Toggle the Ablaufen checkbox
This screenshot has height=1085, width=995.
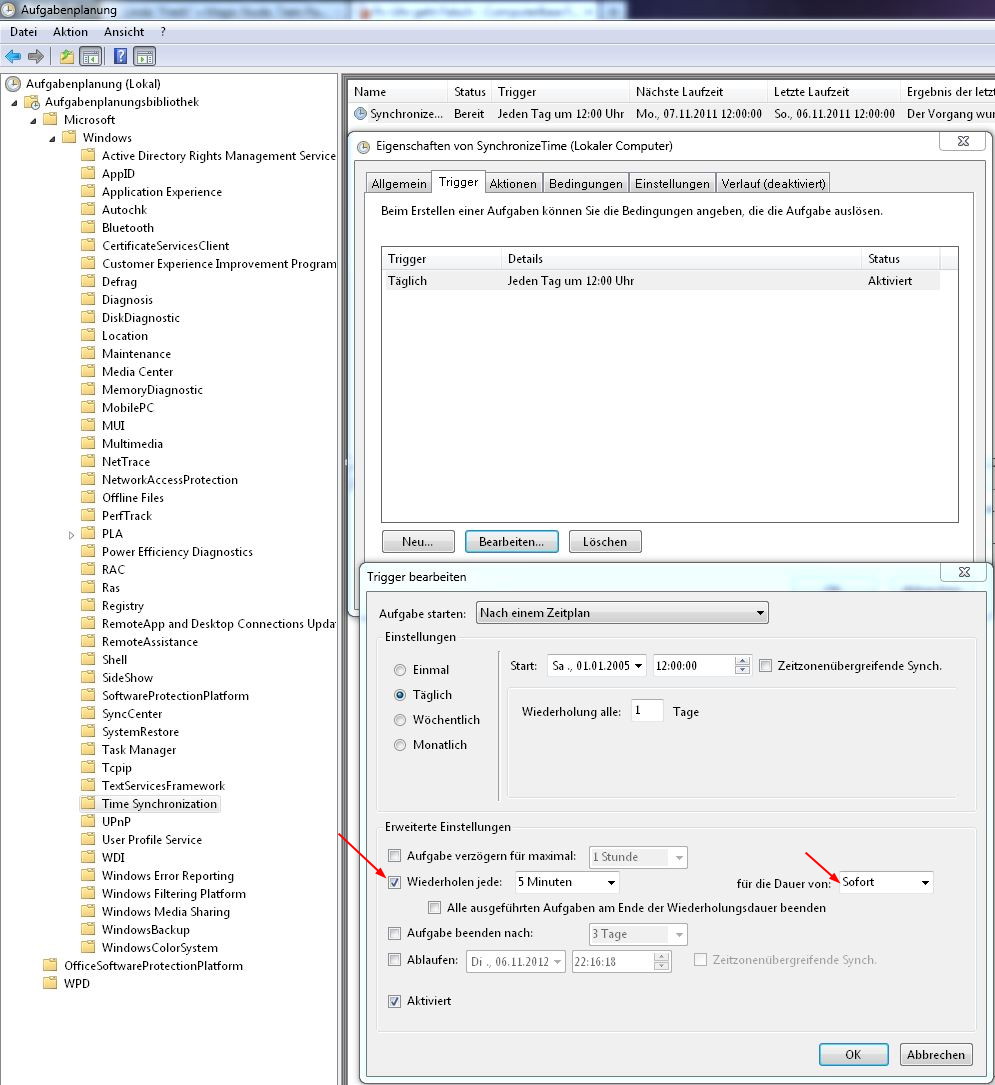394,960
